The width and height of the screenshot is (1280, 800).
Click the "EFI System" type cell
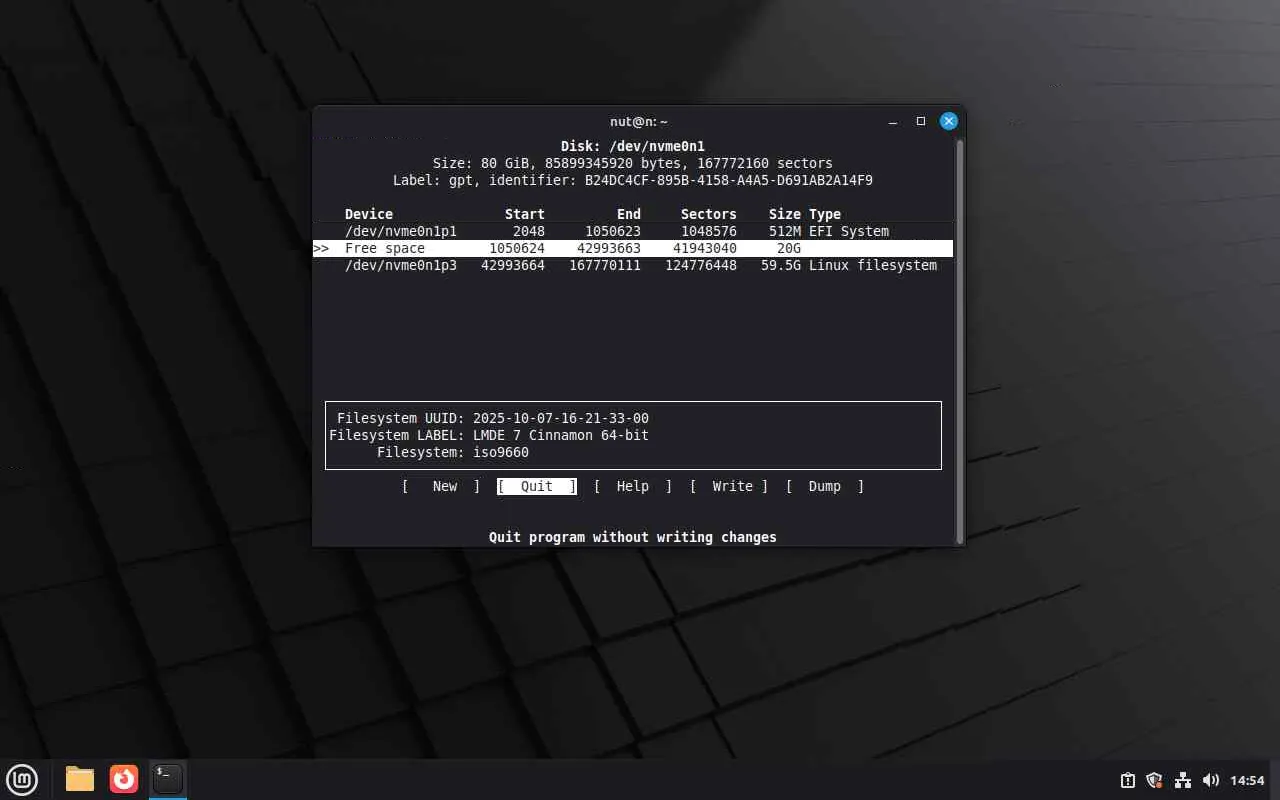(849, 231)
